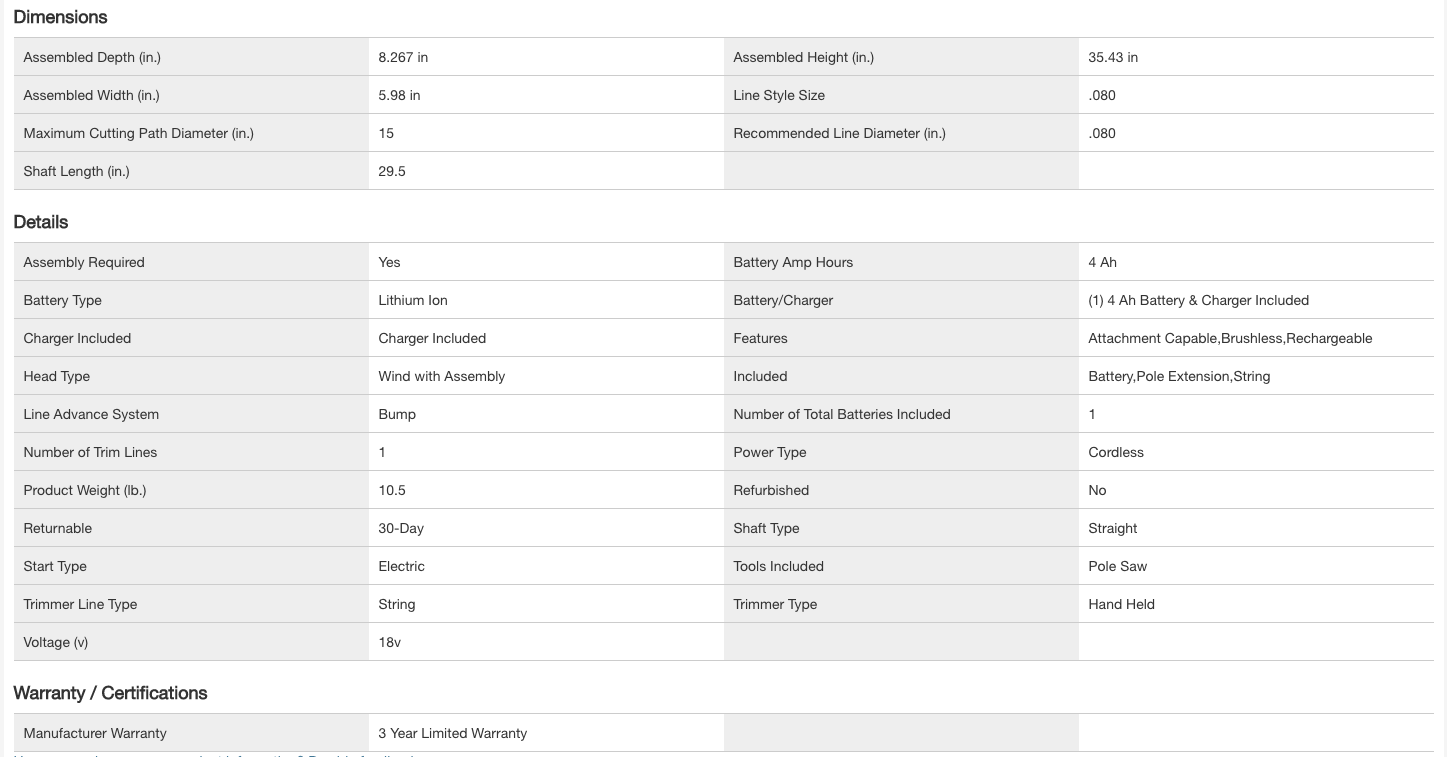Select the Pole Saw tools included value
The image size is (1447, 757).
click(x=1117, y=567)
